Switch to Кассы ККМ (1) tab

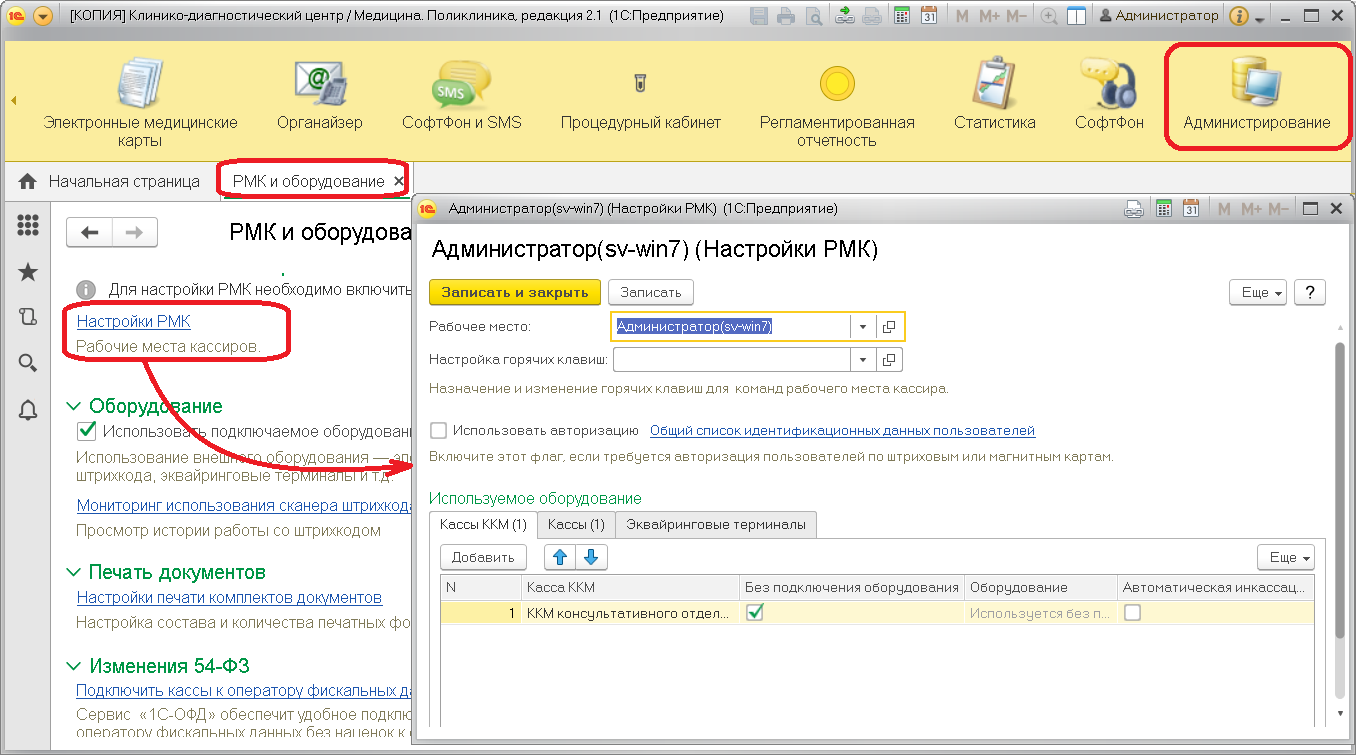click(x=483, y=524)
